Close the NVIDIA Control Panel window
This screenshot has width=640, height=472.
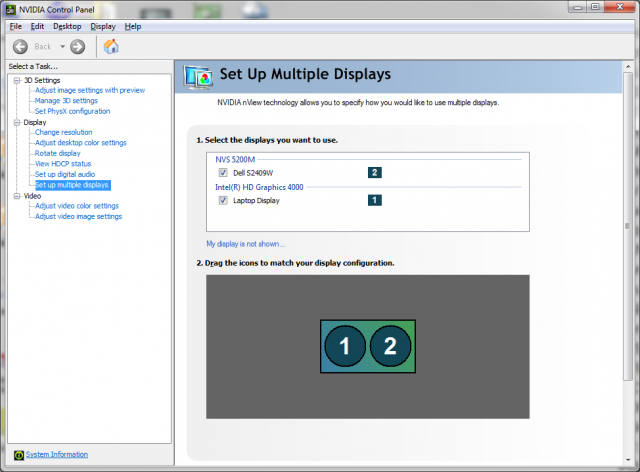pyautogui.click(x=619, y=7)
